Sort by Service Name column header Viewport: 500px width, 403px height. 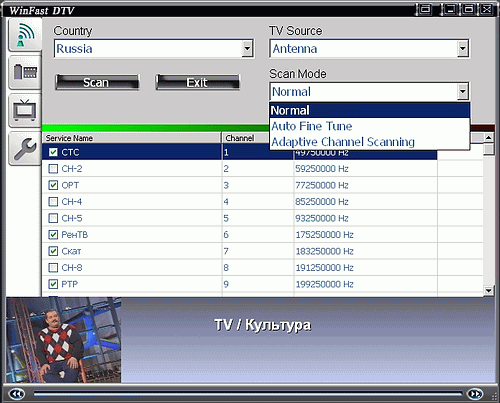coord(132,138)
